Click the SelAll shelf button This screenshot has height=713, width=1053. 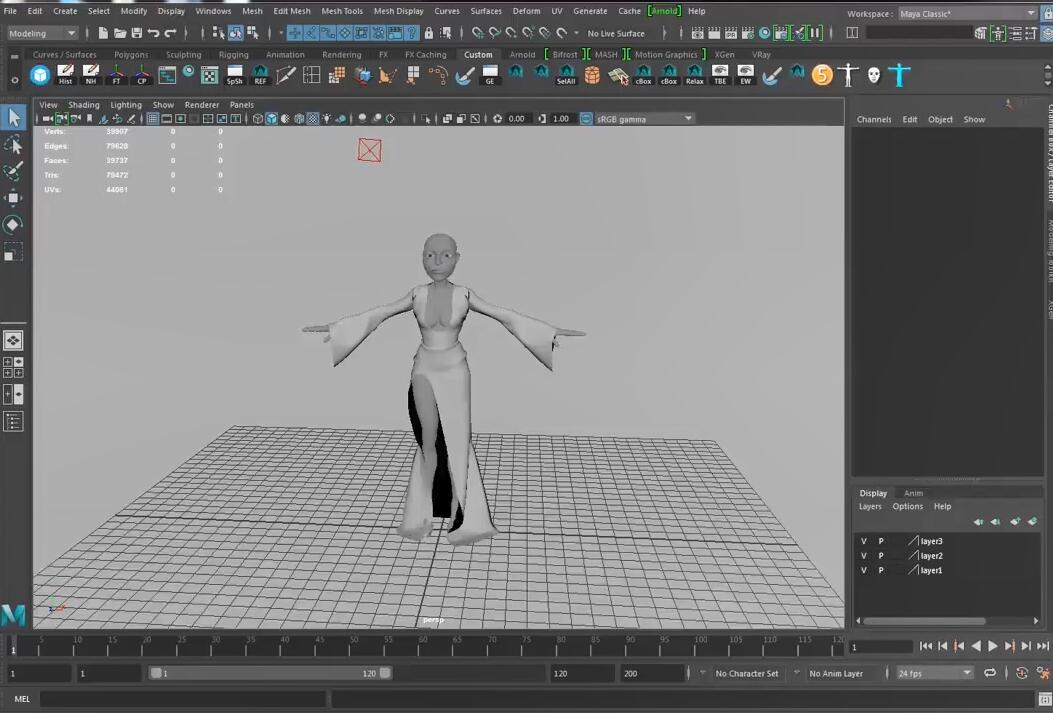566,75
